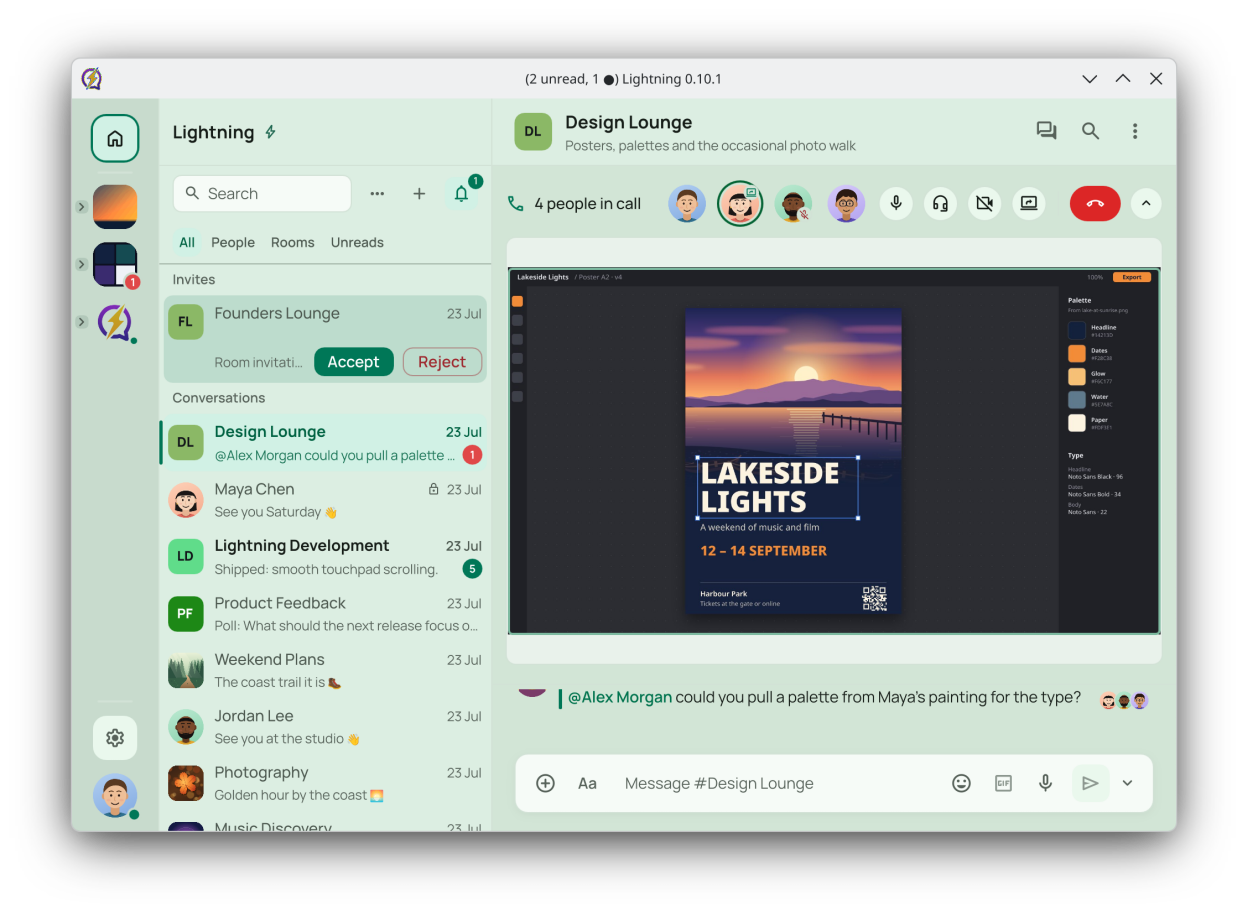The height and width of the screenshot is (916, 1248).
Task: Open room options kebab menu
Action: [x=1134, y=131]
